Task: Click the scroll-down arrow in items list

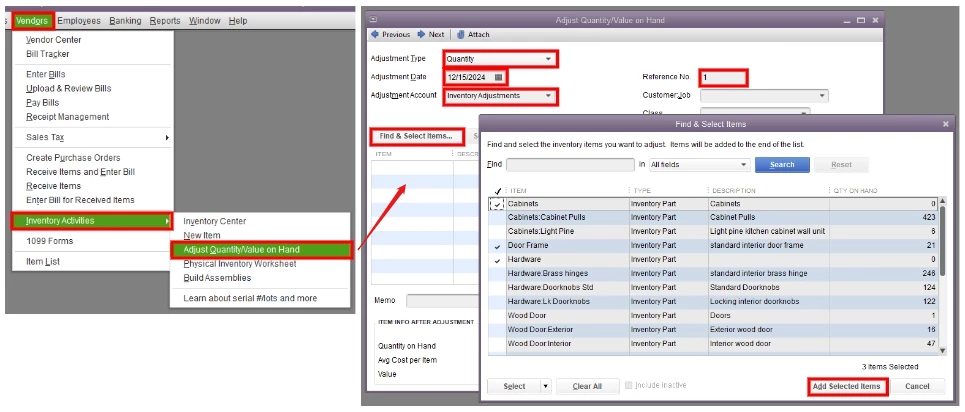Action: point(942,350)
